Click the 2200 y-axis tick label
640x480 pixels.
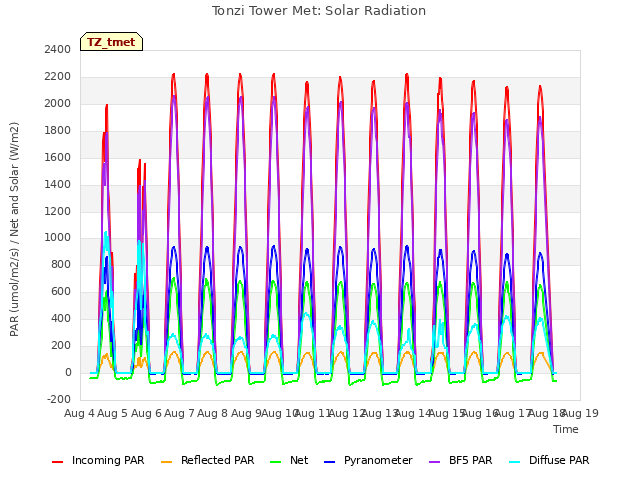pos(58,76)
